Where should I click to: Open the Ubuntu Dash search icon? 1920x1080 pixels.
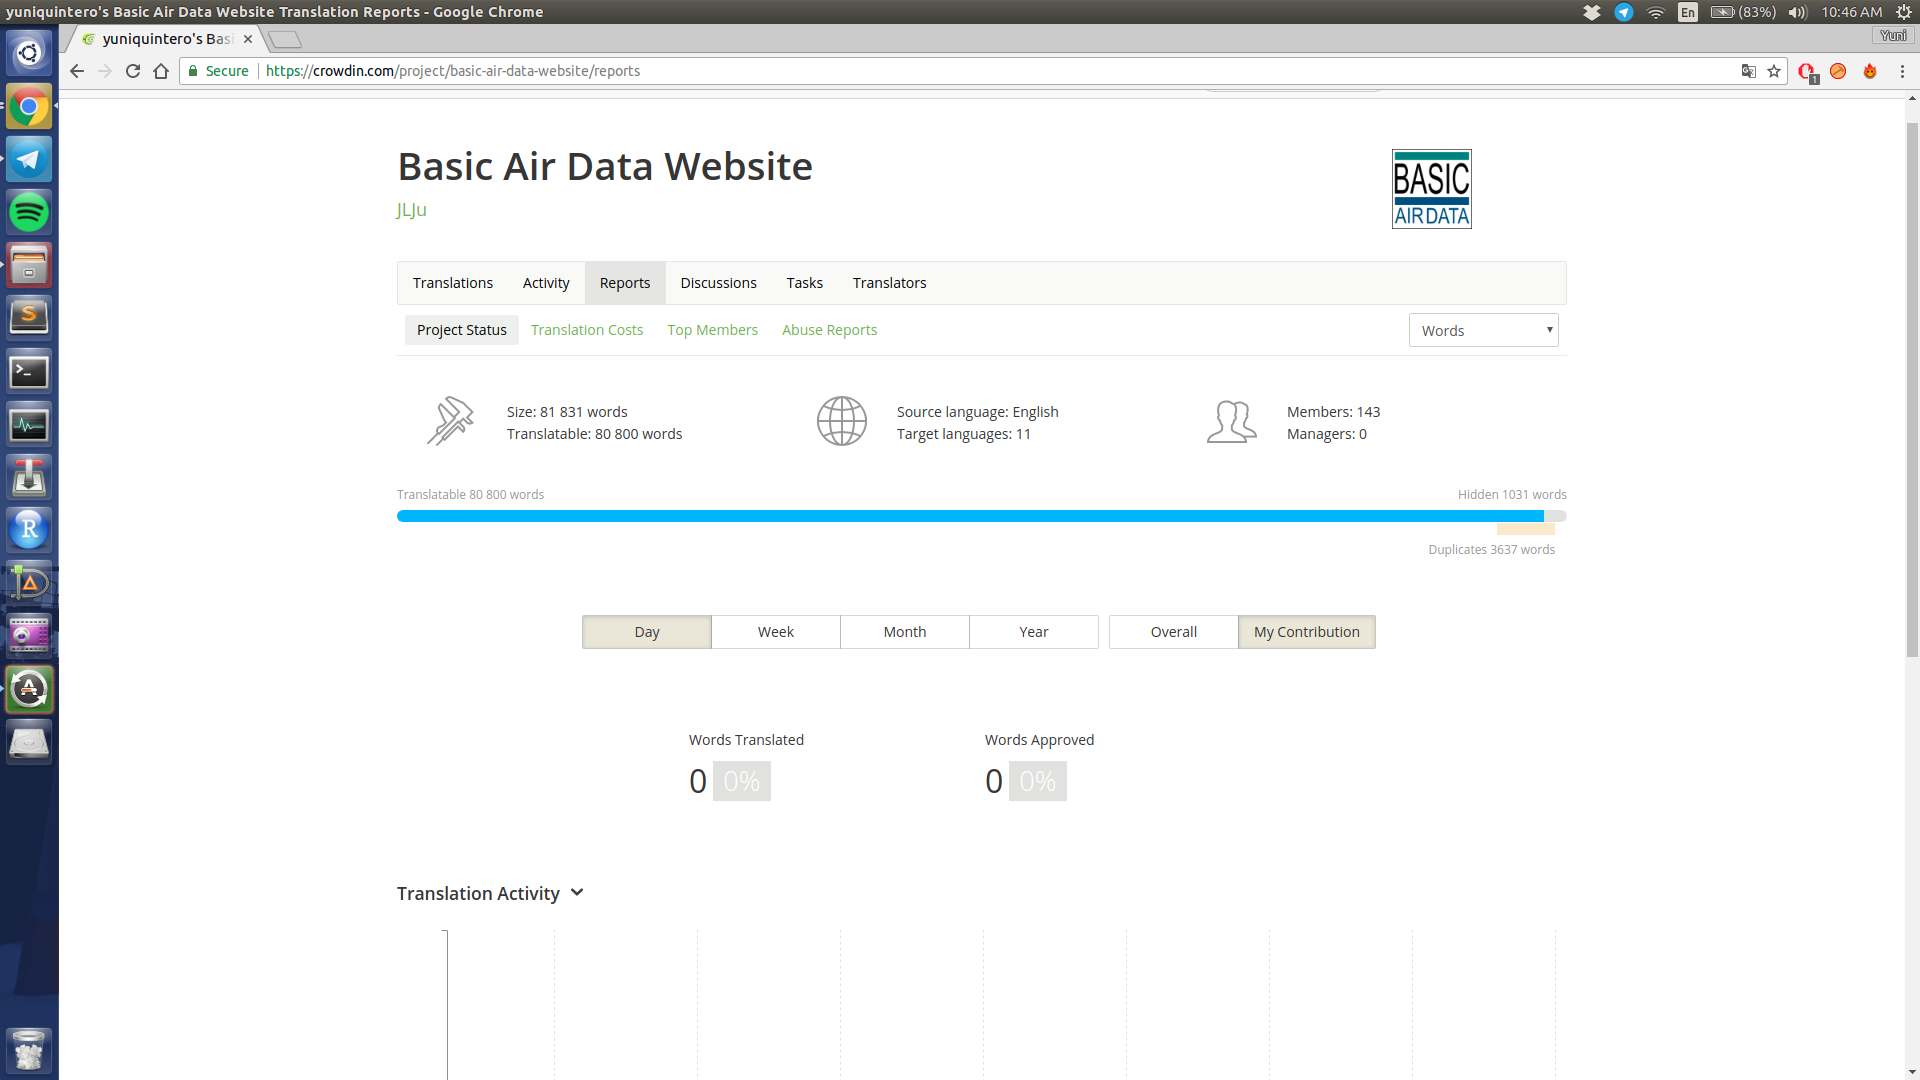point(29,53)
